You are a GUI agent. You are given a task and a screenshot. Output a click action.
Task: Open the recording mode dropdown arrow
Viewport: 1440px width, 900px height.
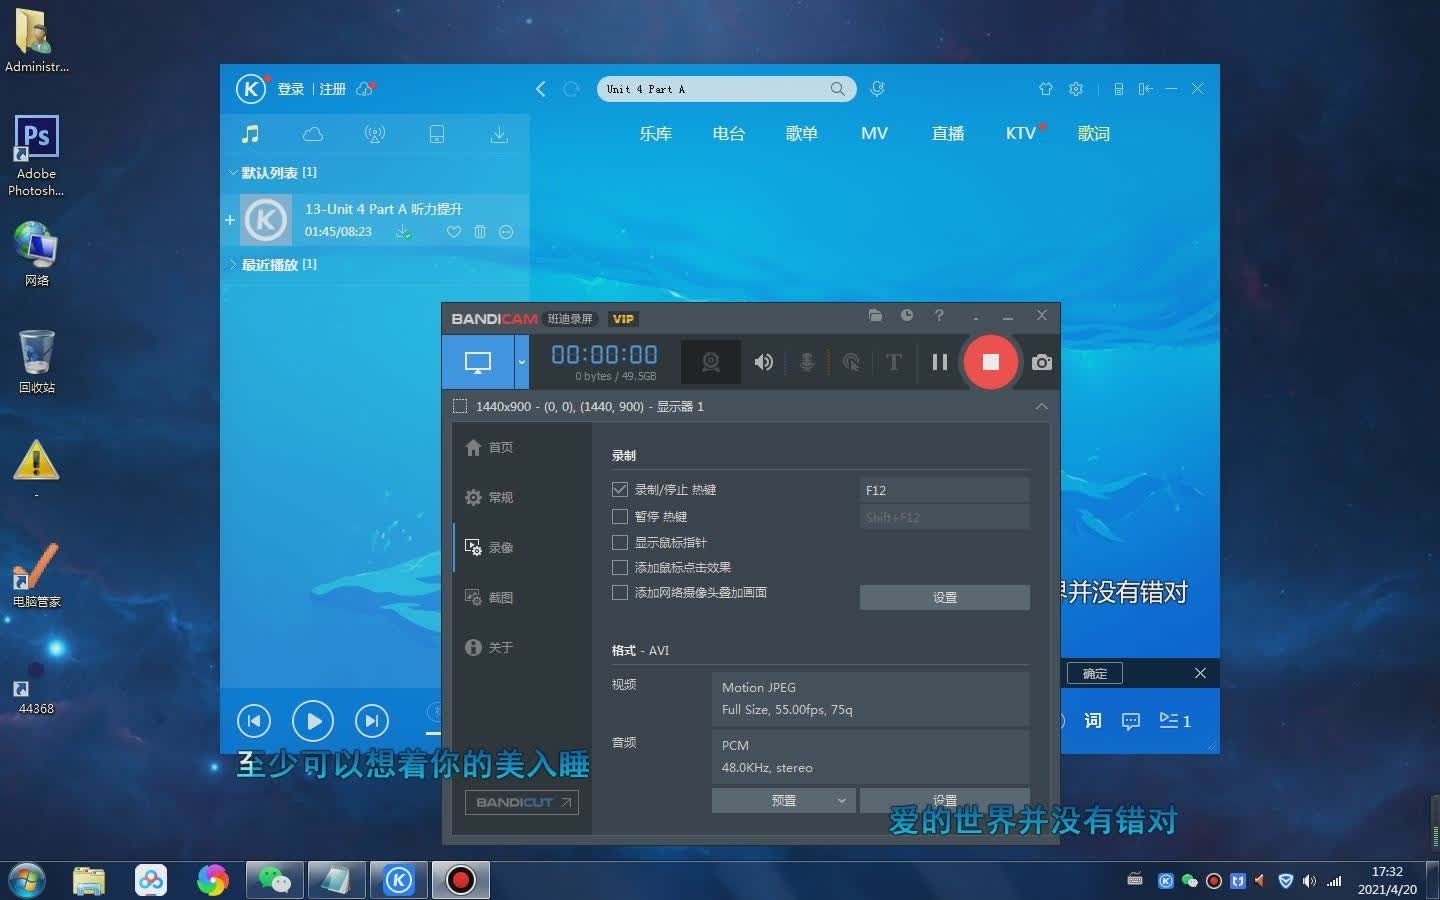click(x=522, y=362)
